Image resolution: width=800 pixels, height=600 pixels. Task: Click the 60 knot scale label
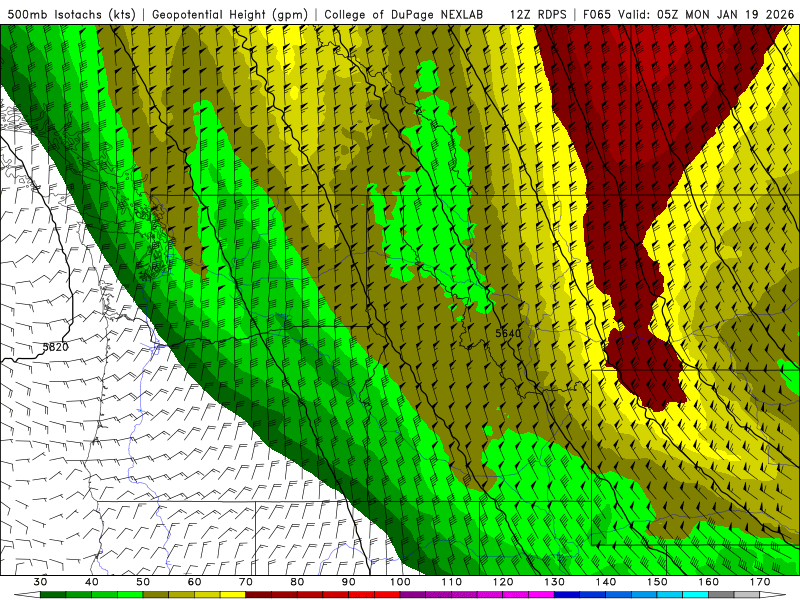click(194, 582)
